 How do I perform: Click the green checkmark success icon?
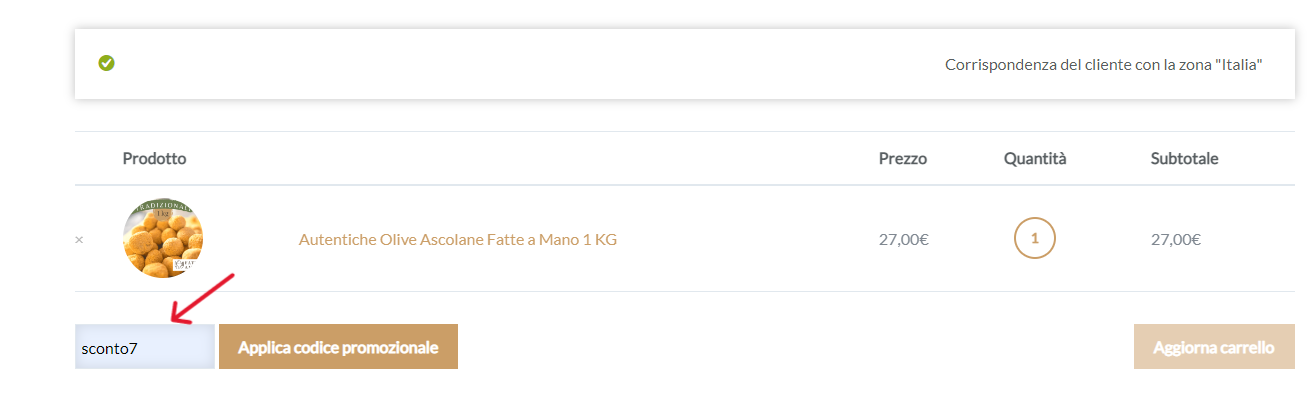[x=106, y=63]
